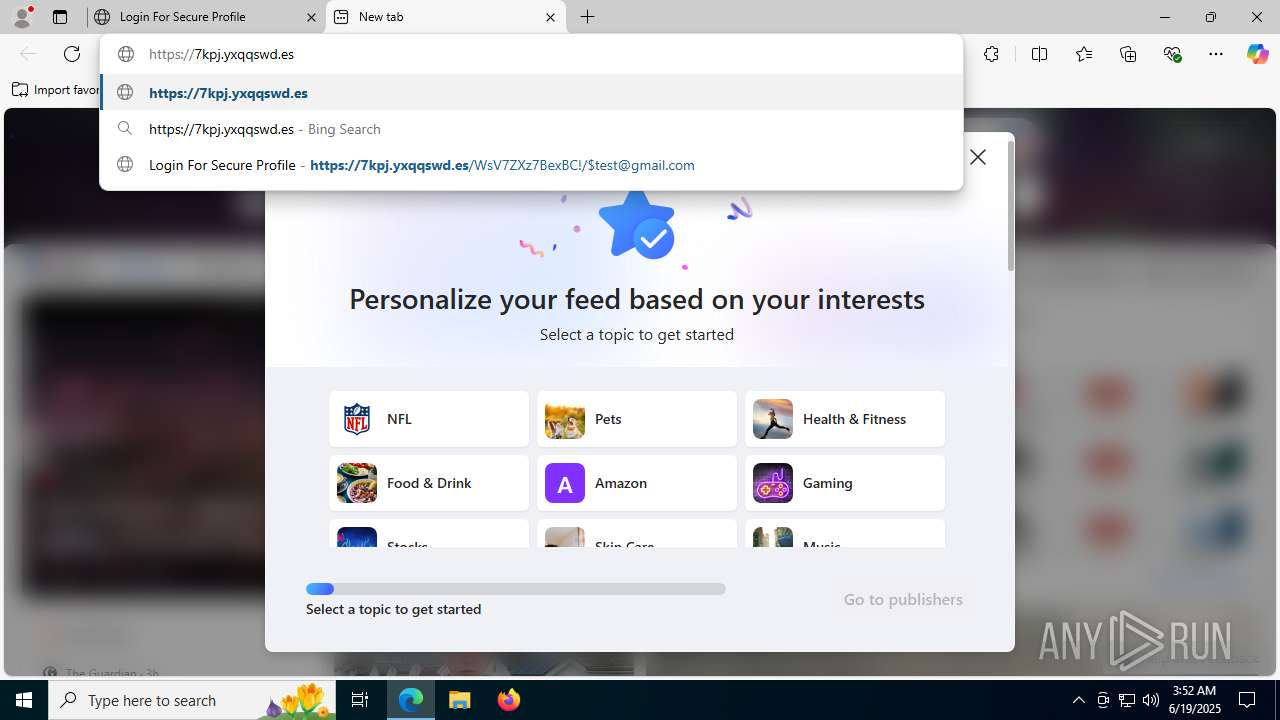This screenshot has width=1280, height=720.
Task: Open the Collections icon
Action: (x=1128, y=54)
